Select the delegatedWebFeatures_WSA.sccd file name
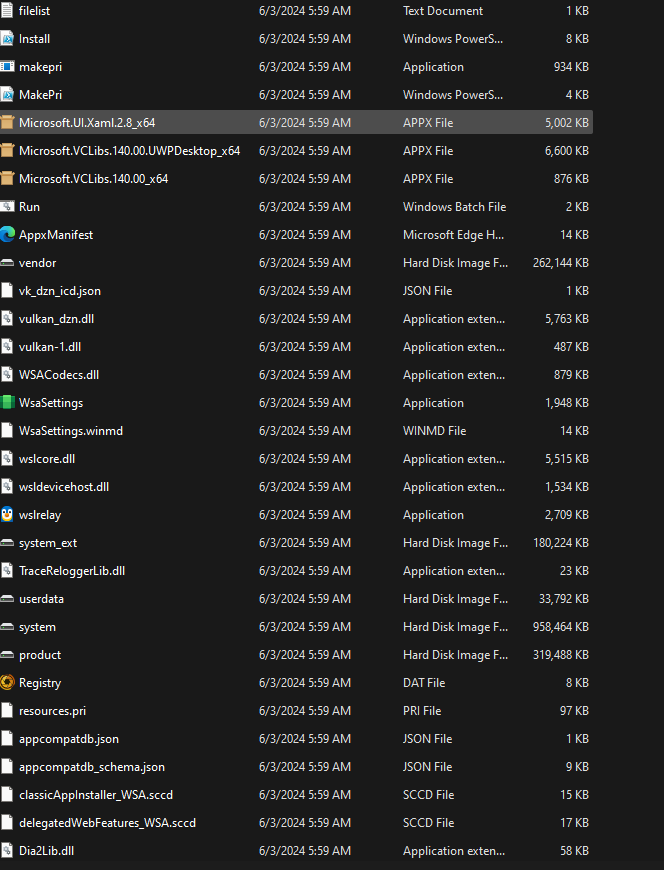664x870 pixels. tap(108, 823)
